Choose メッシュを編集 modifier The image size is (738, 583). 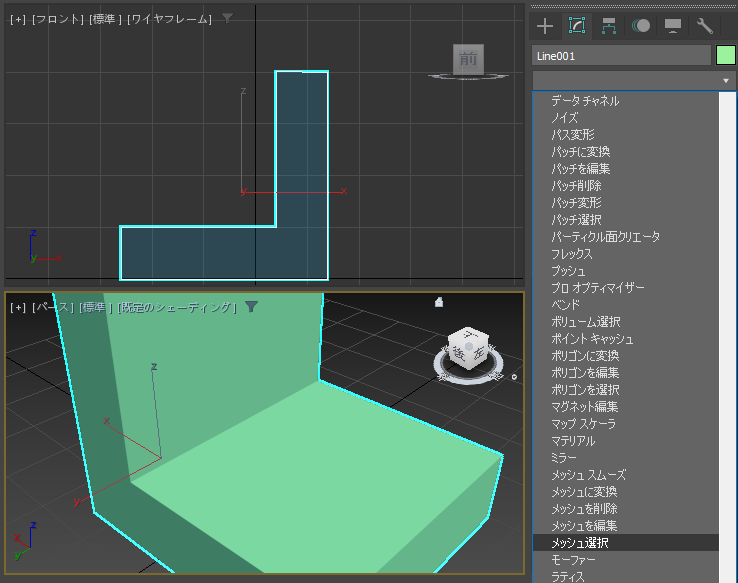(626, 525)
